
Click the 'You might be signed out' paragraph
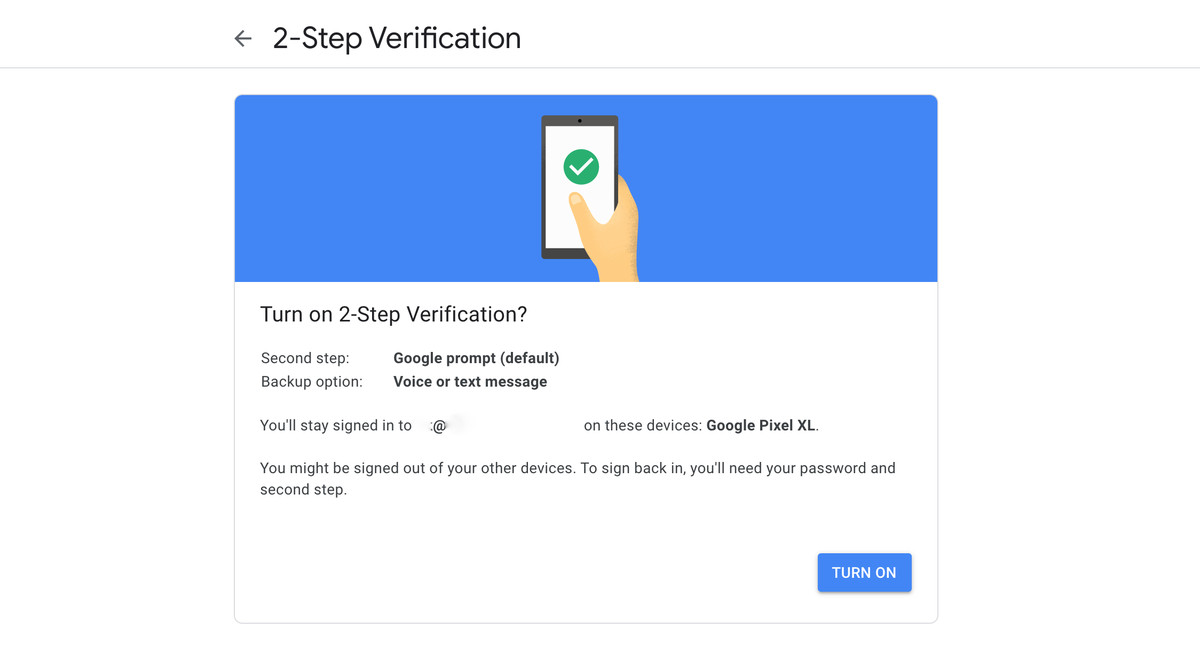coord(578,479)
